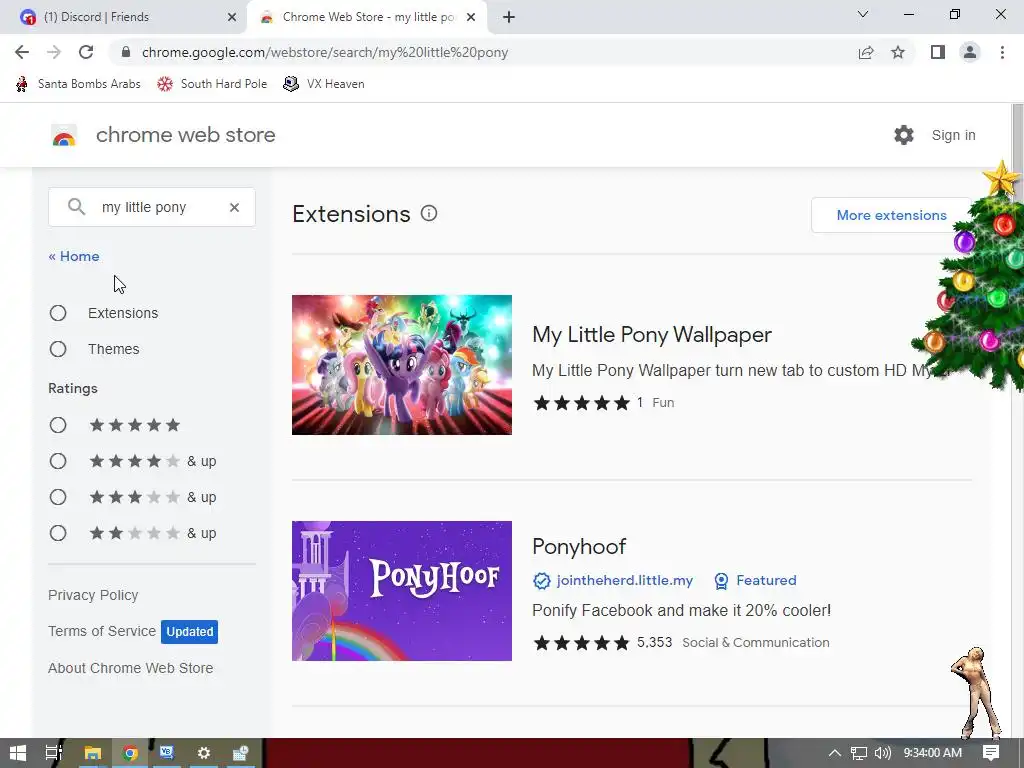Close the Discord Friends tab

click(232, 17)
